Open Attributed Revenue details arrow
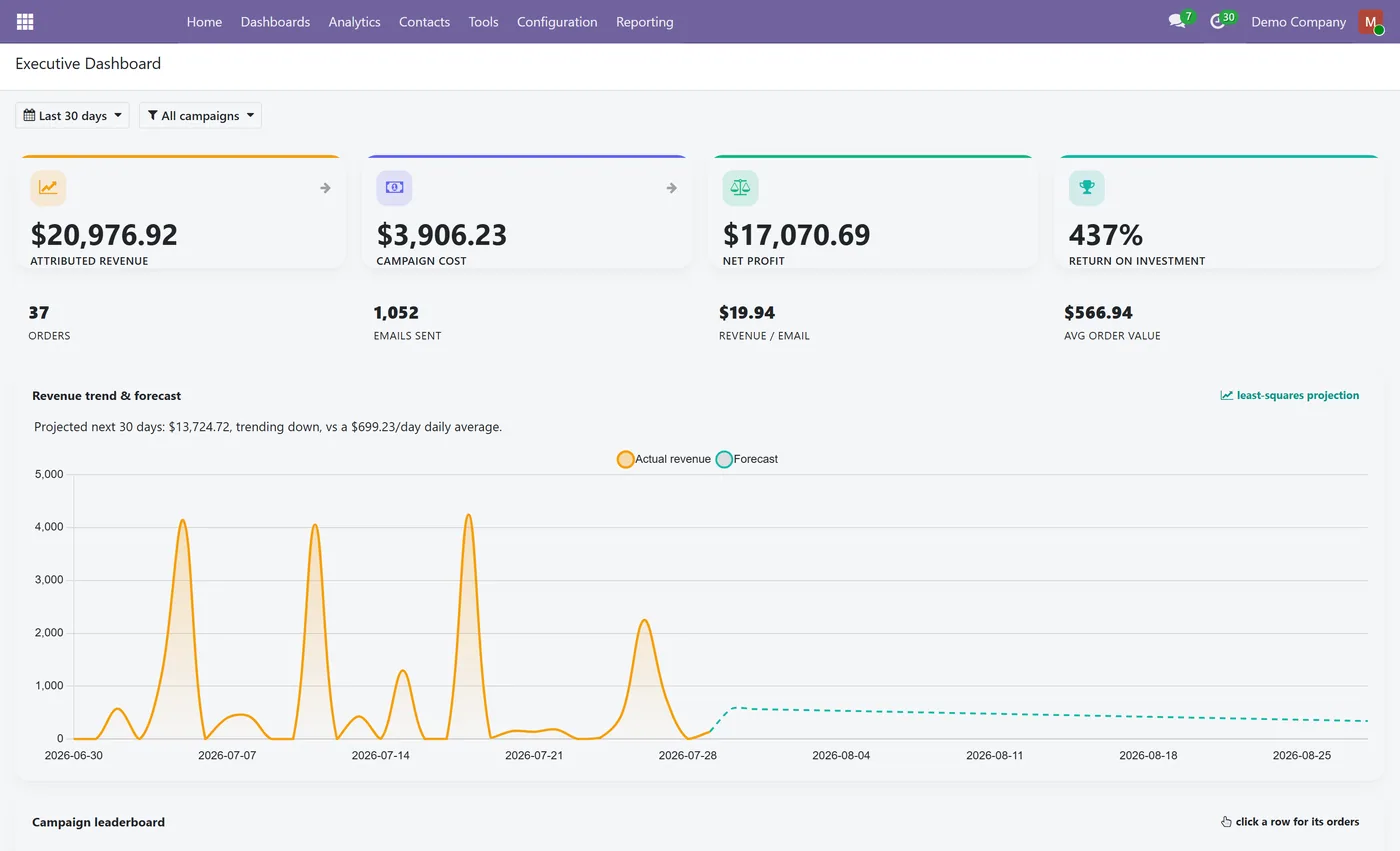This screenshot has width=1400, height=851. pos(325,188)
